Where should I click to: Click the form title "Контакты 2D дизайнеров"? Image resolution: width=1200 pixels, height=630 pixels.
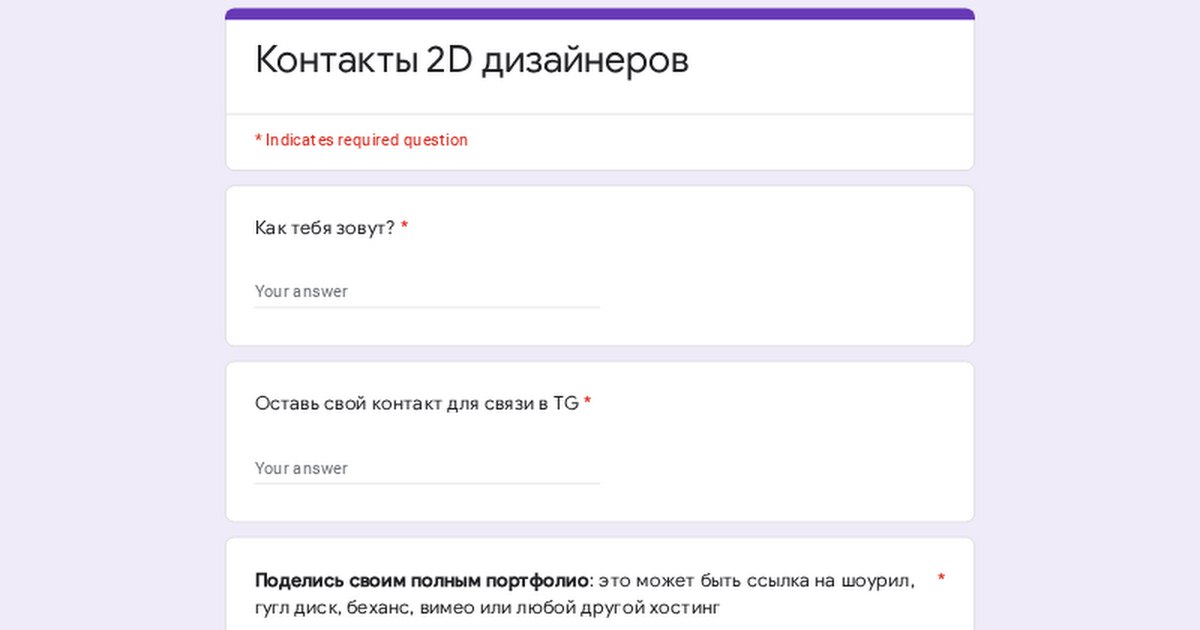pyautogui.click(x=471, y=61)
